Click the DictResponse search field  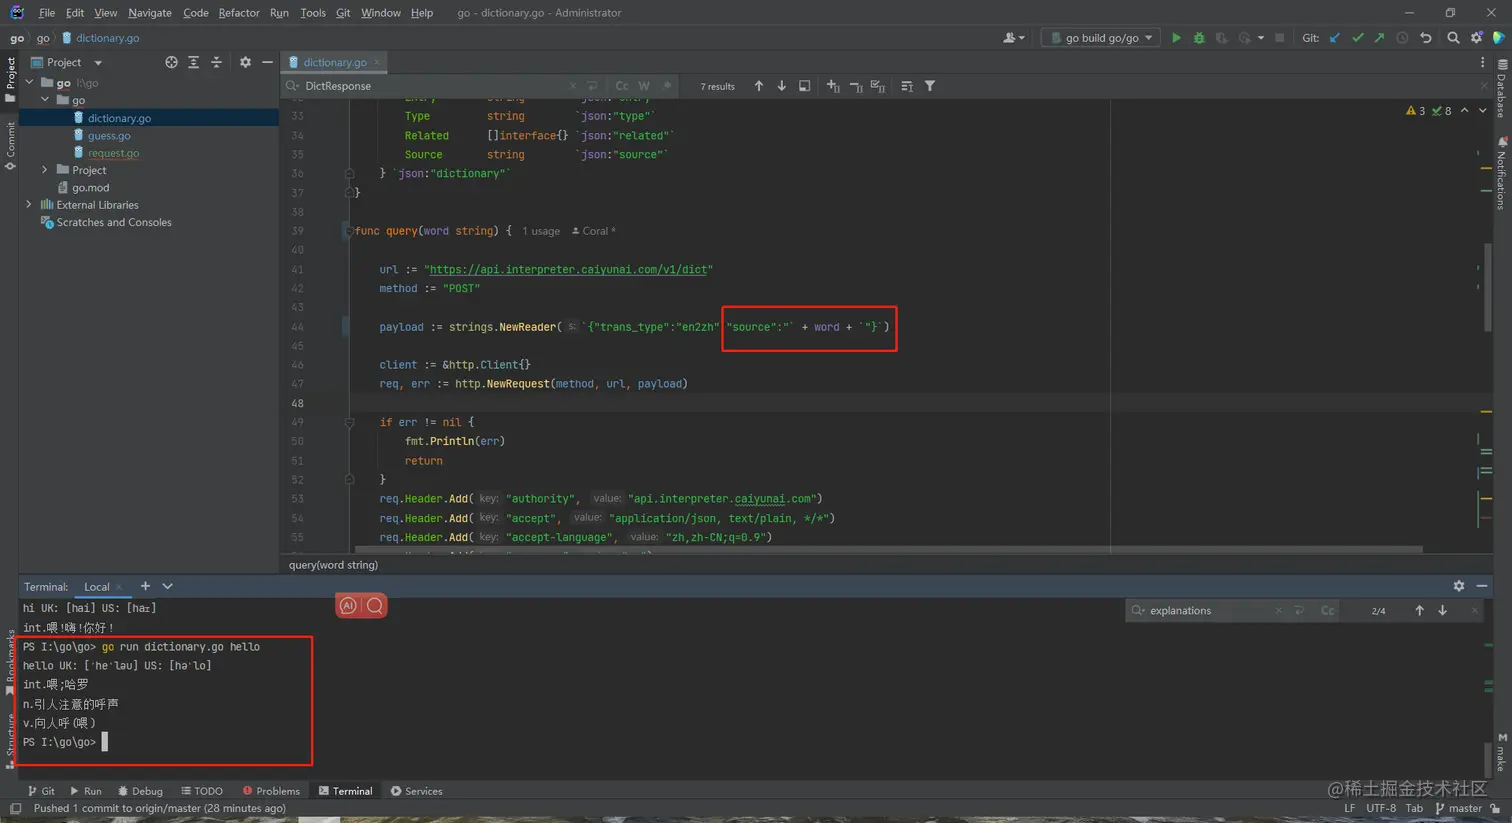pos(430,86)
